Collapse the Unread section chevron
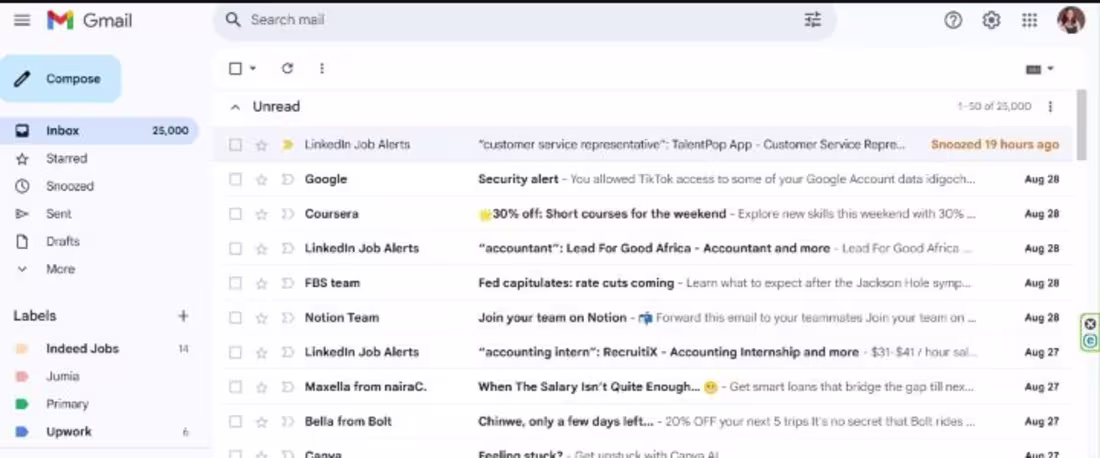Screen dimensions: 1100x458 tap(236, 107)
